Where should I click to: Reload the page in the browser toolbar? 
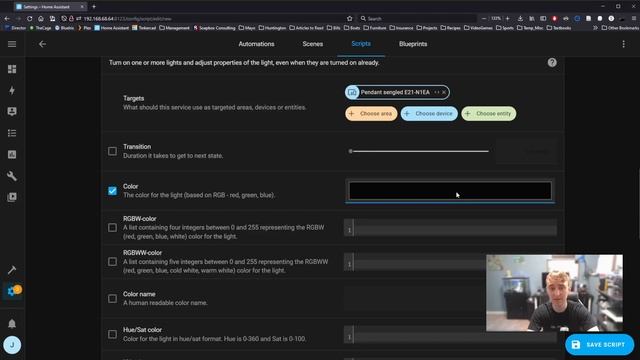click(x=29, y=18)
